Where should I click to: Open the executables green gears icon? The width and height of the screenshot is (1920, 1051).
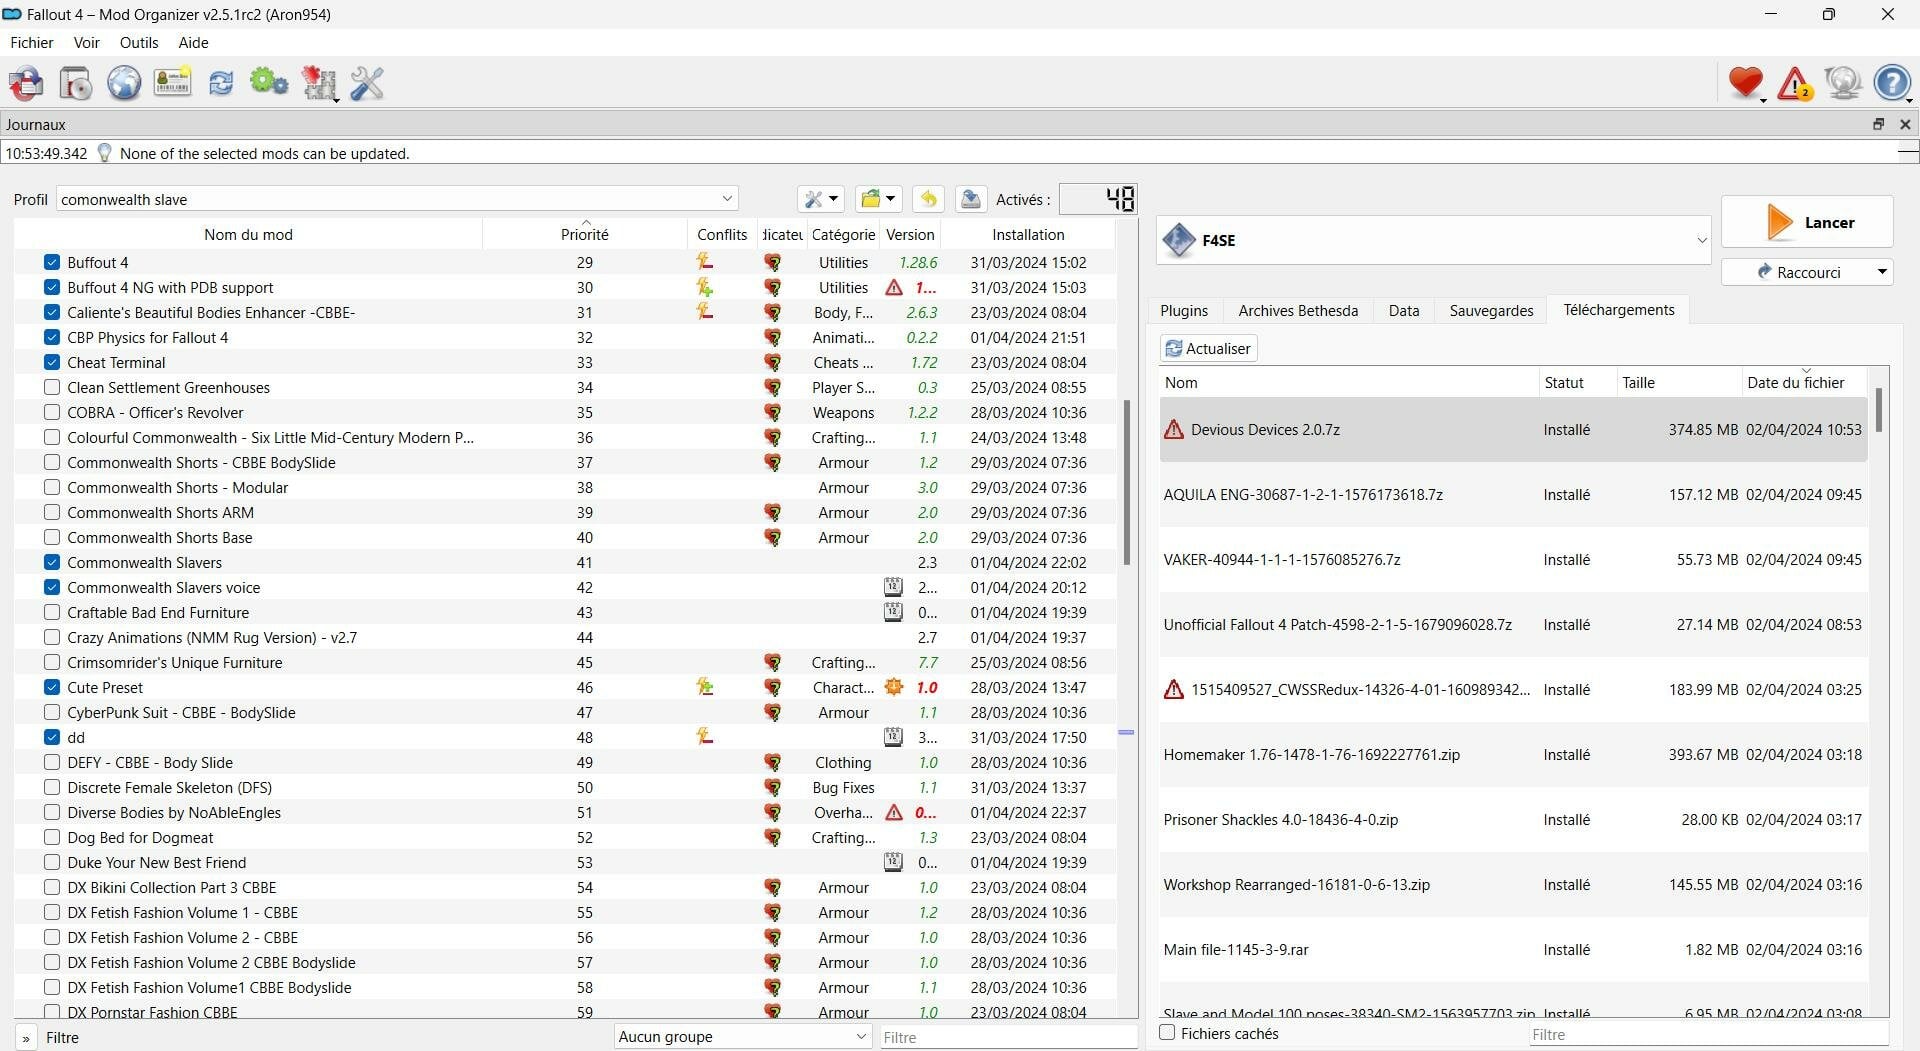coord(269,83)
